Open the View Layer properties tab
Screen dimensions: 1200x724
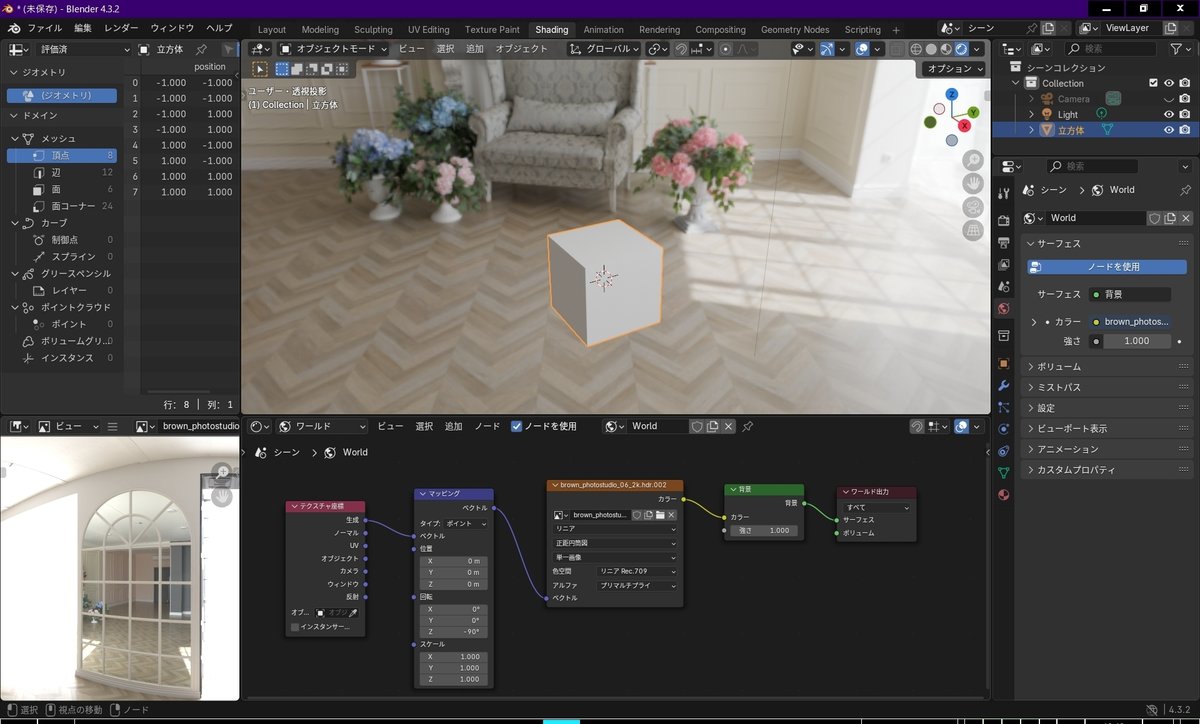1004,265
